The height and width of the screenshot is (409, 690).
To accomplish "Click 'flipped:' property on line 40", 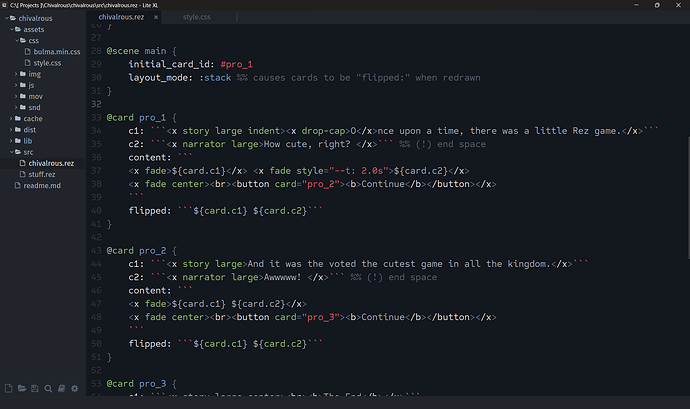I will (150, 210).
